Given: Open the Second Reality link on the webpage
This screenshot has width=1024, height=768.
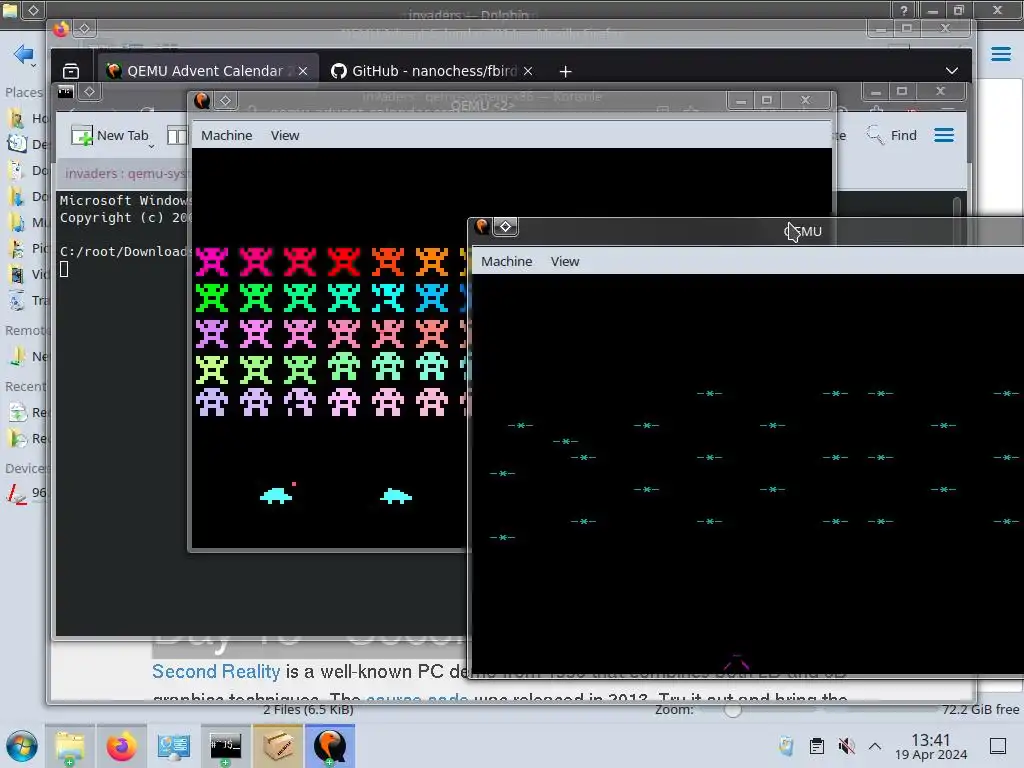Looking at the screenshot, I should (x=216, y=671).
